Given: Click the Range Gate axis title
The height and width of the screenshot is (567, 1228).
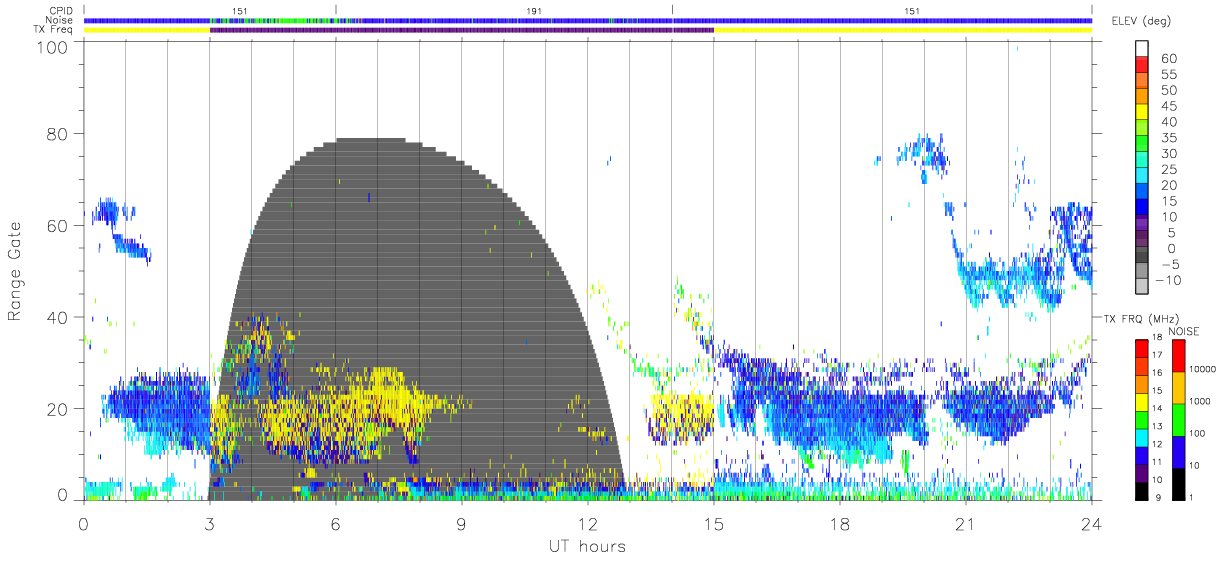Looking at the screenshot, I should 15,270.
